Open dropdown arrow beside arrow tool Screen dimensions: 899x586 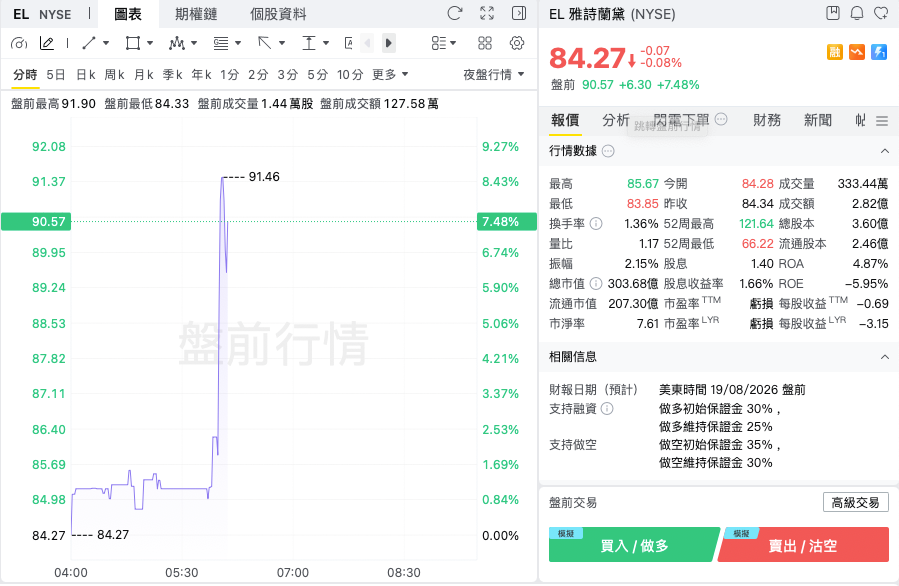[x=282, y=43]
